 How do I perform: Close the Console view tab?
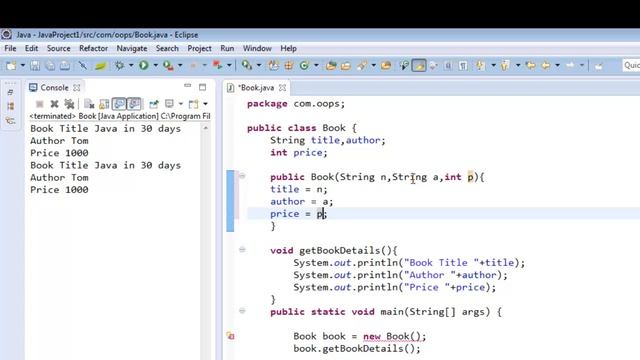point(77,88)
